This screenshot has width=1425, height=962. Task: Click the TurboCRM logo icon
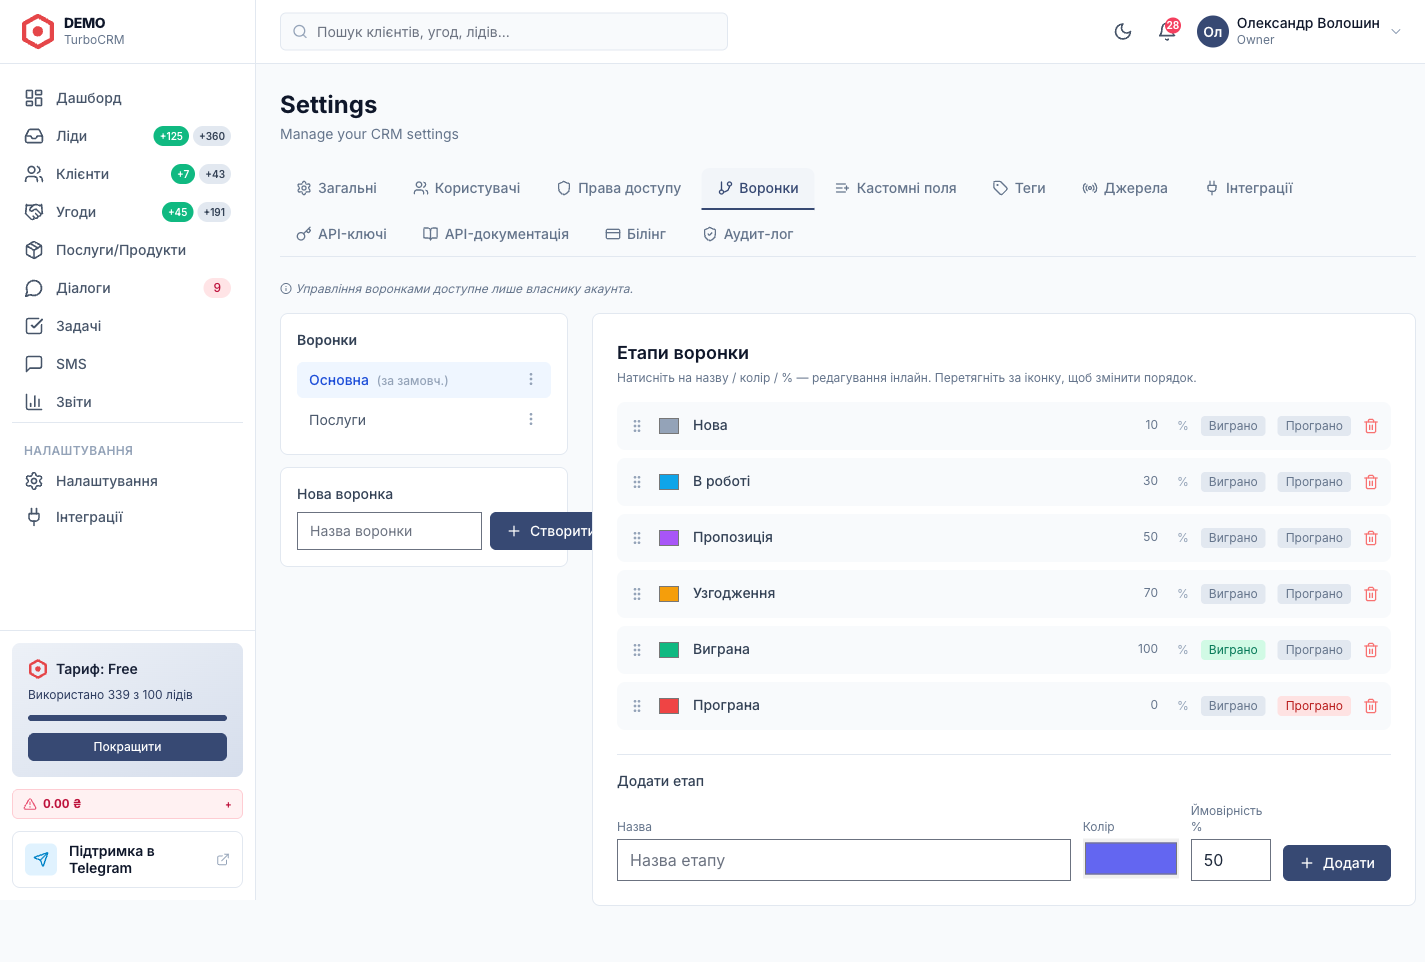tap(38, 31)
